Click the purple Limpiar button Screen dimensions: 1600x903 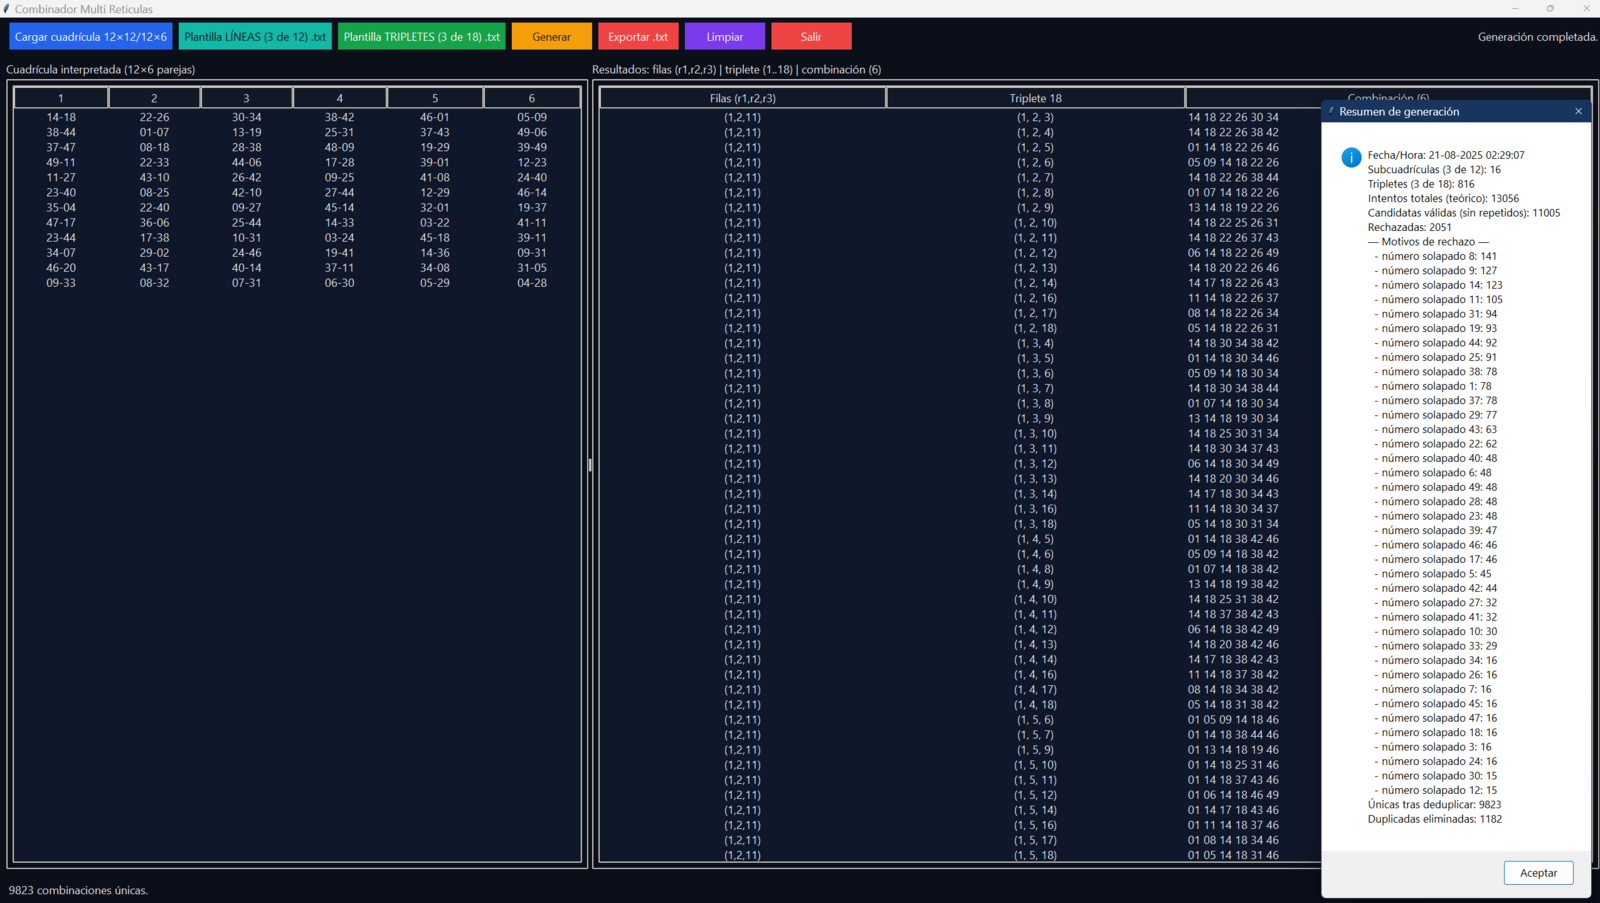tap(725, 37)
